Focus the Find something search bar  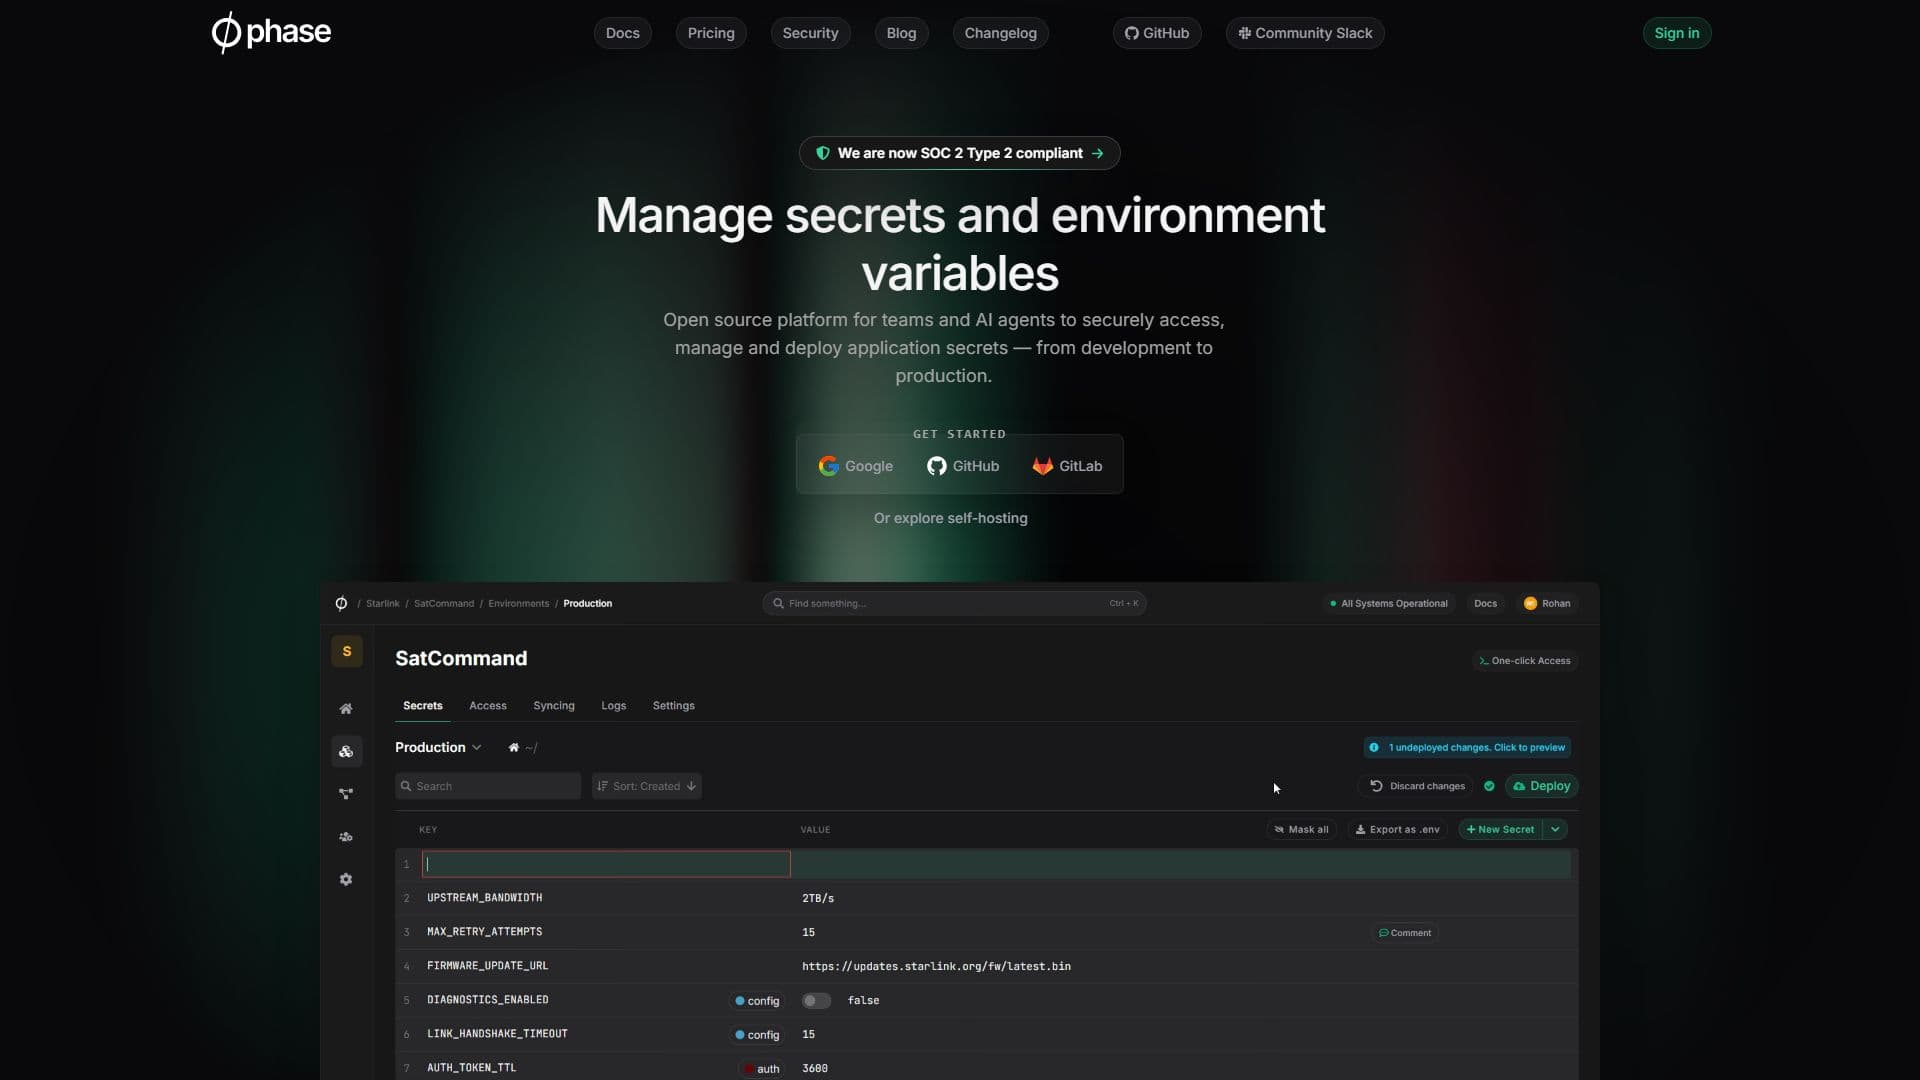tap(954, 603)
